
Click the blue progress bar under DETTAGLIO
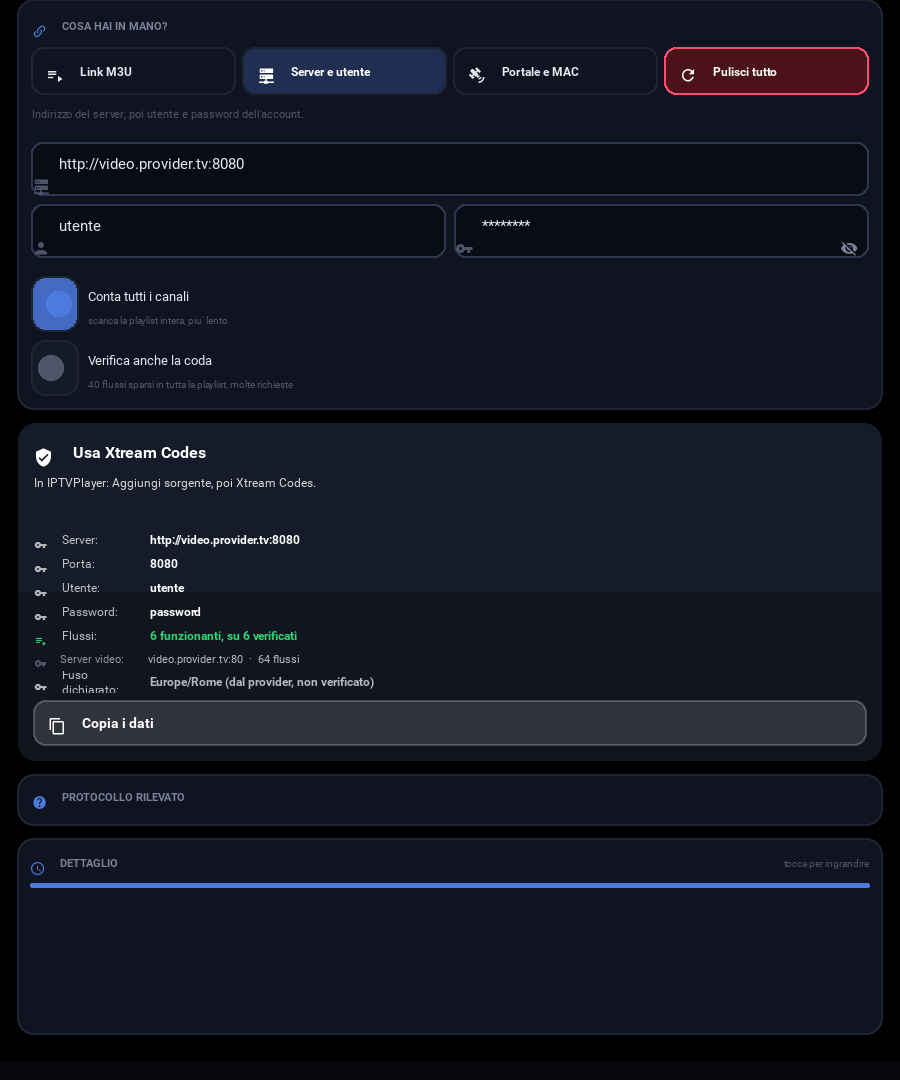[450, 885]
